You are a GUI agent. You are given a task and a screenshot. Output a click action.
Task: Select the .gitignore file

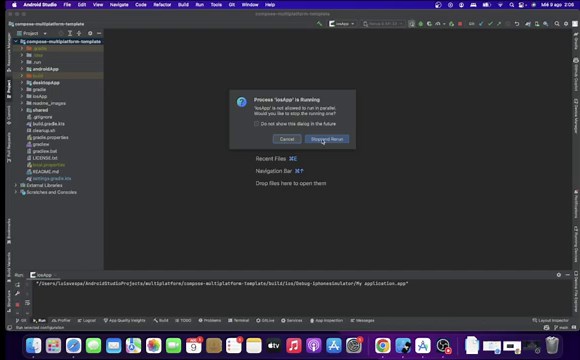(39, 117)
